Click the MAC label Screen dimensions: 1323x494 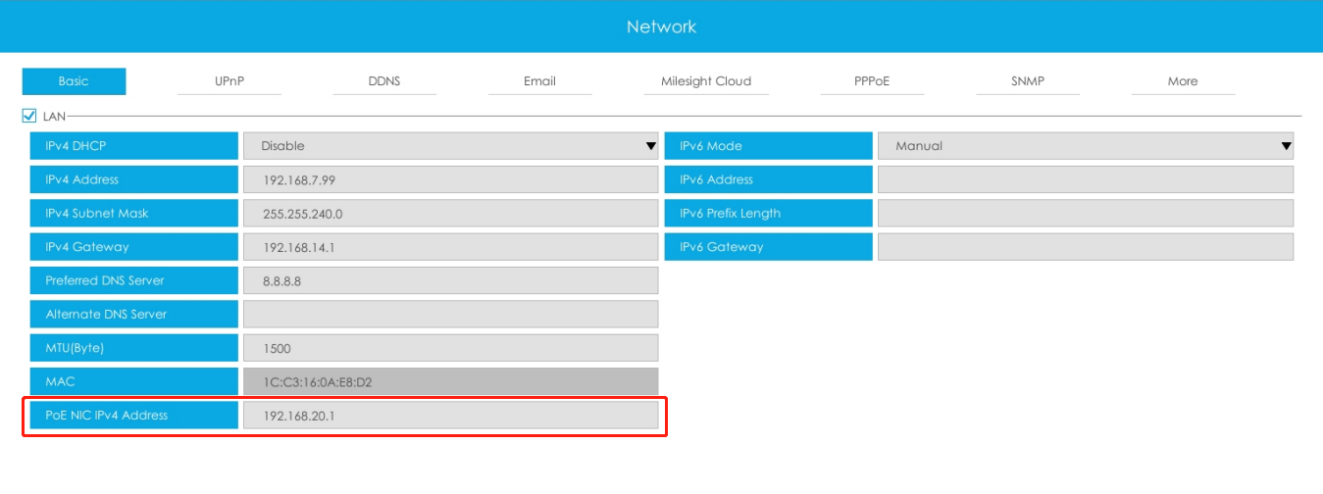click(x=134, y=381)
